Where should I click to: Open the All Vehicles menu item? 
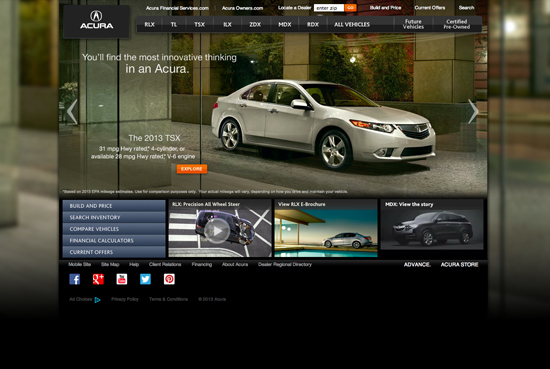pyautogui.click(x=352, y=25)
